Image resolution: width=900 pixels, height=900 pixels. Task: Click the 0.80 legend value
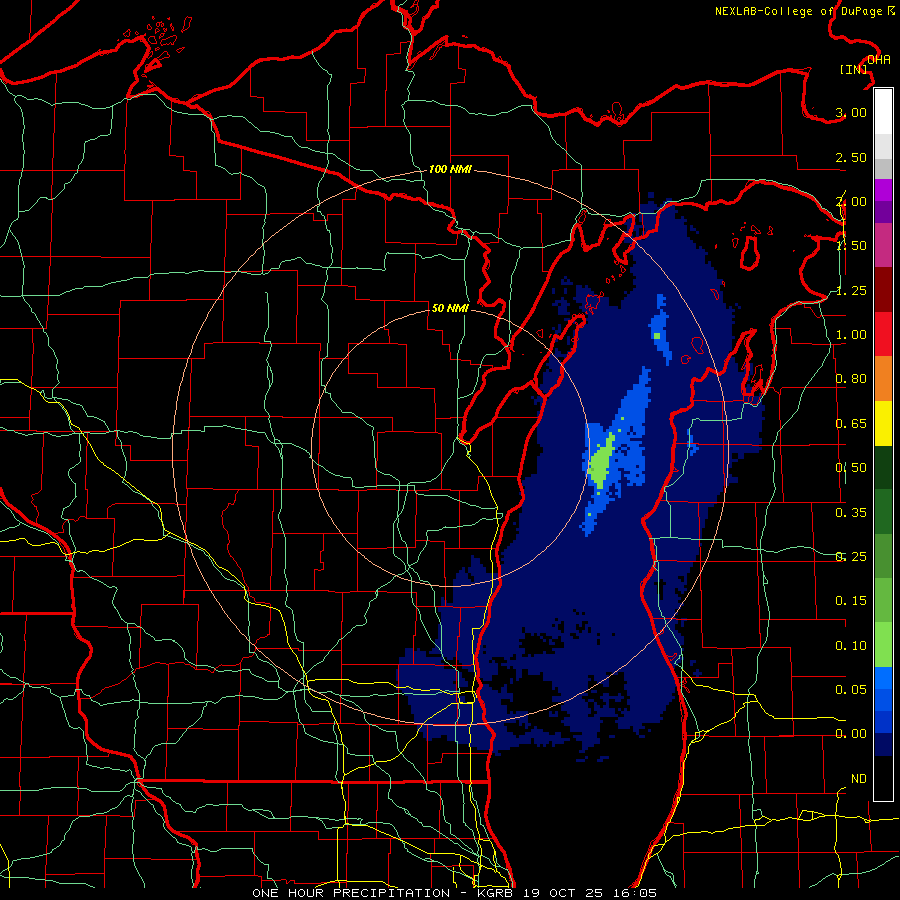click(851, 379)
